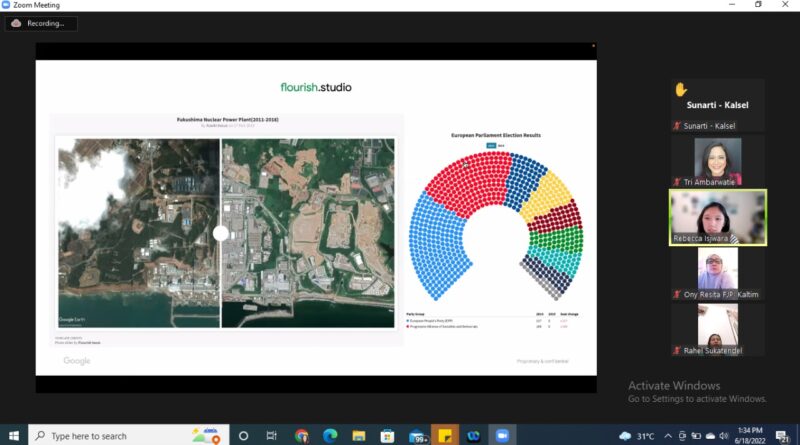
Task: Open File Explorer from the taskbar
Action: click(x=359, y=436)
